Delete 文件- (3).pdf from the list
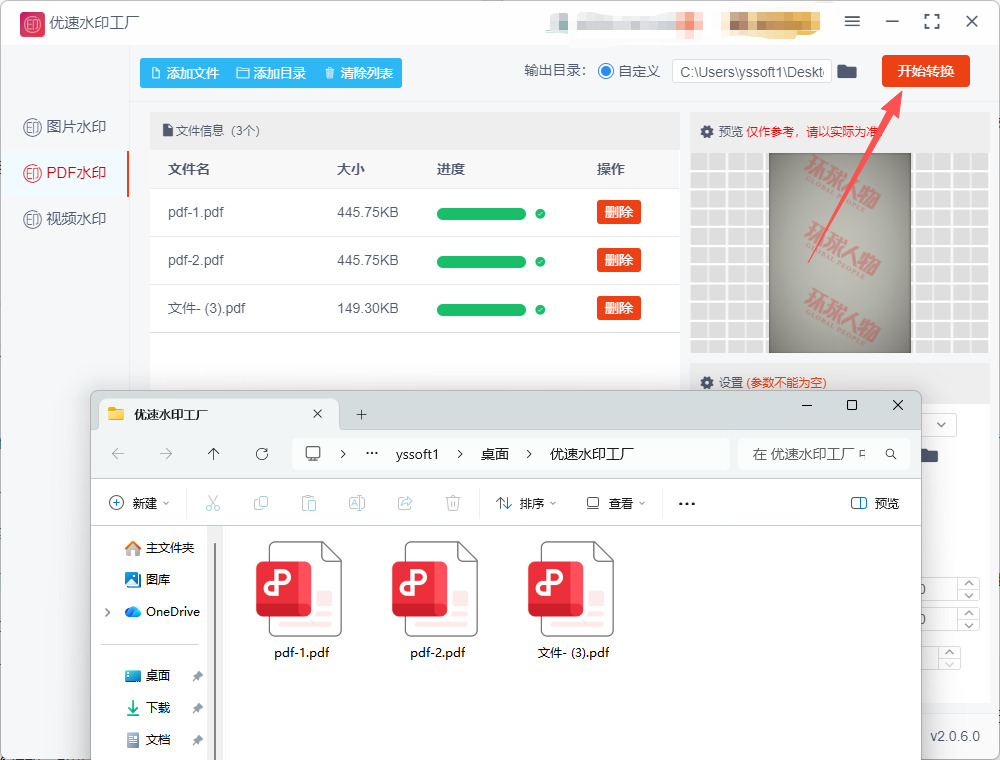This screenshot has width=1000, height=760. pos(619,308)
